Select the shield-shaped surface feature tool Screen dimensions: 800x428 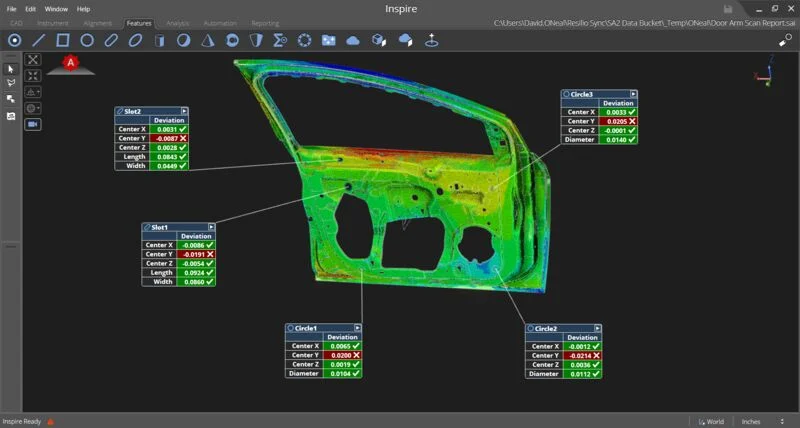coord(256,40)
